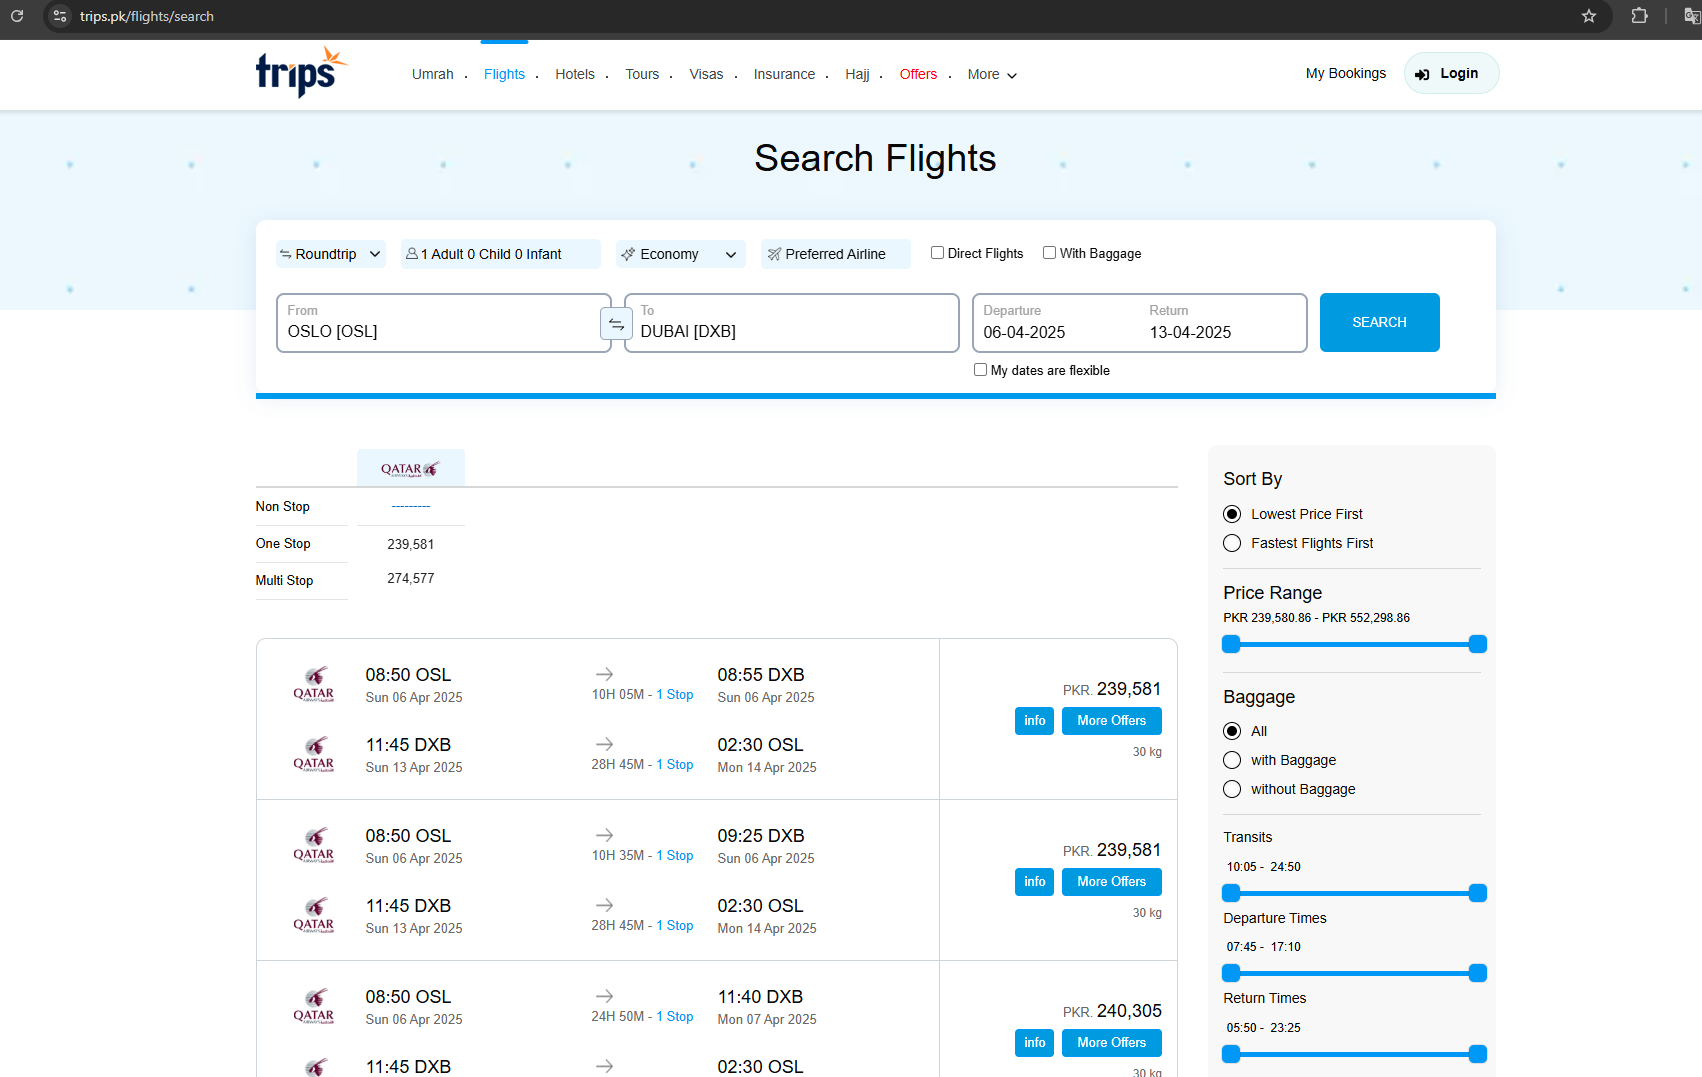The height and width of the screenshot is (1077, 1702).
Task: Click the arrow icon on 10H 35M flight
Action: pos(605,835)
